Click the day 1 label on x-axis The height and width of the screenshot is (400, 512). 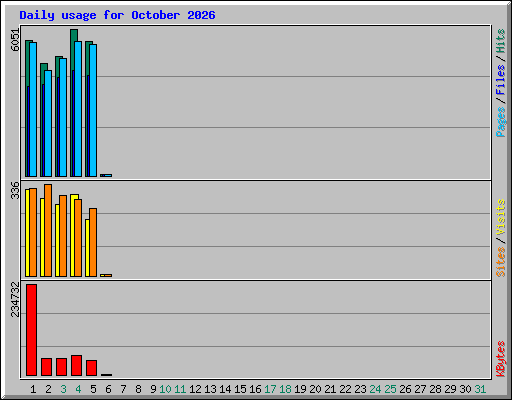33,389
